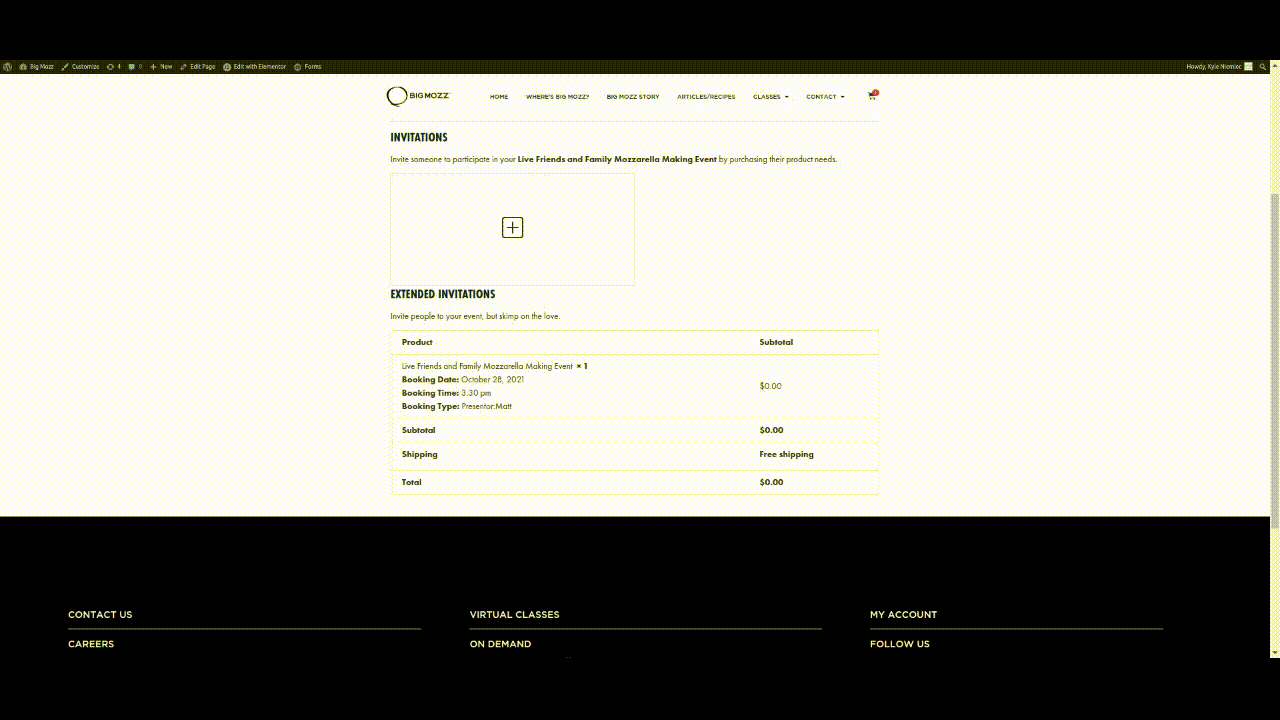The width and height of the screenshot is (1280, 720).
Task: Click the WordPress logo in the admin bar
Action: pos(8,66)
